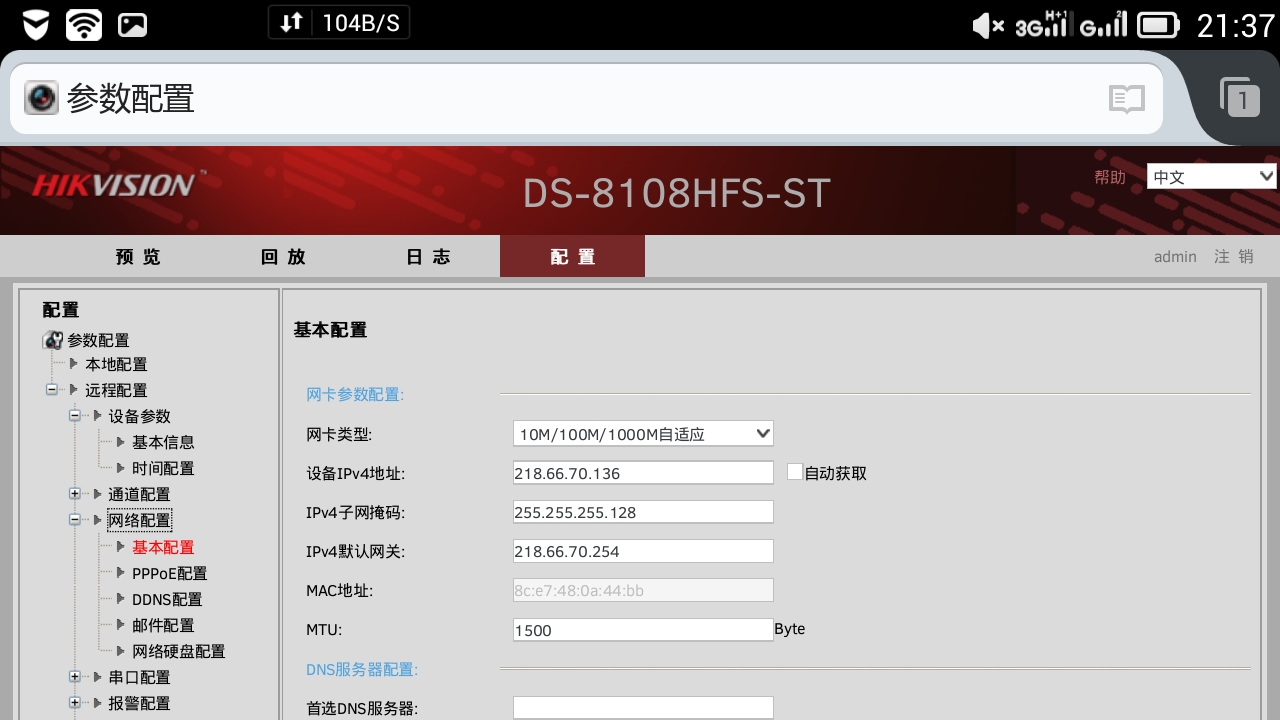
Task: Collapse the 远程配置 tree node
Action: point(51,389)
